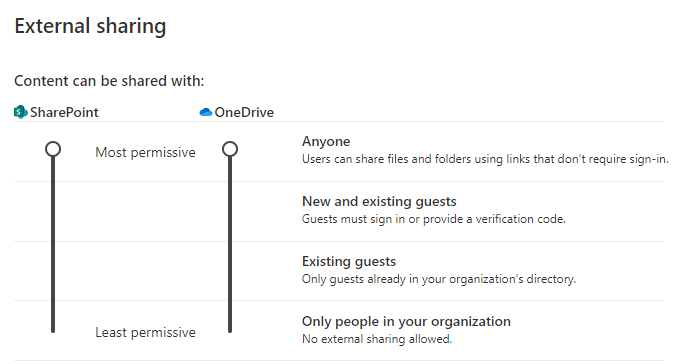Set SharePoint slider to New and existing guests
The width and height of the screenshot is (678, 364).
53,211
